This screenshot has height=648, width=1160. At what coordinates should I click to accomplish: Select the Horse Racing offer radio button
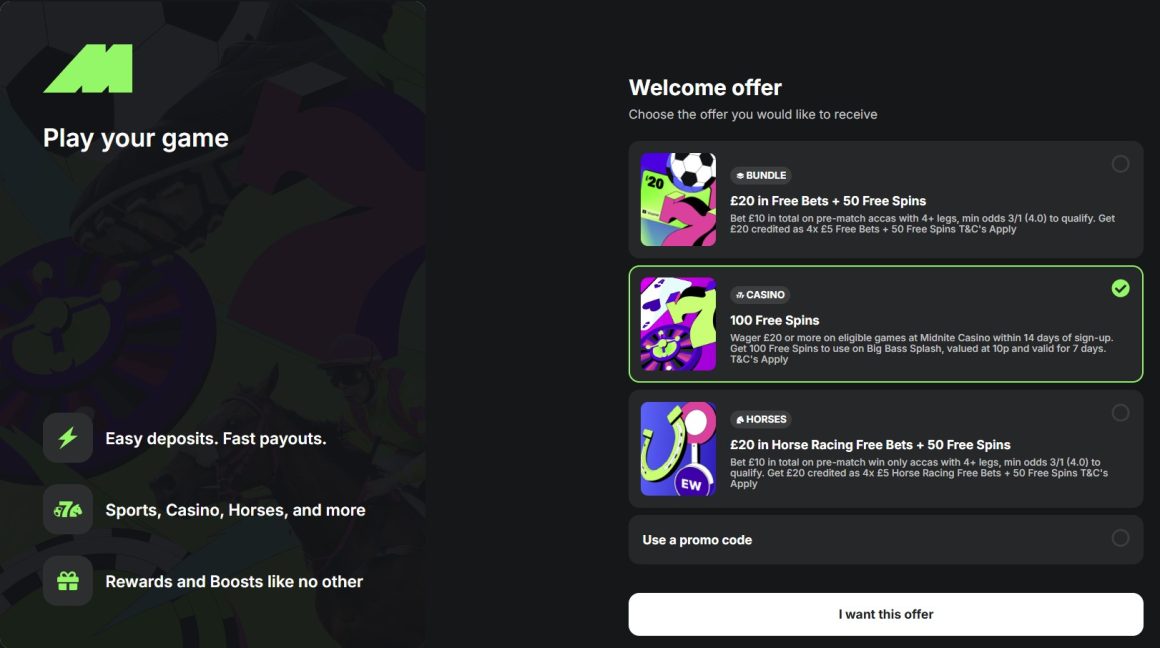pyautogui.click(x=1120, y=413)
